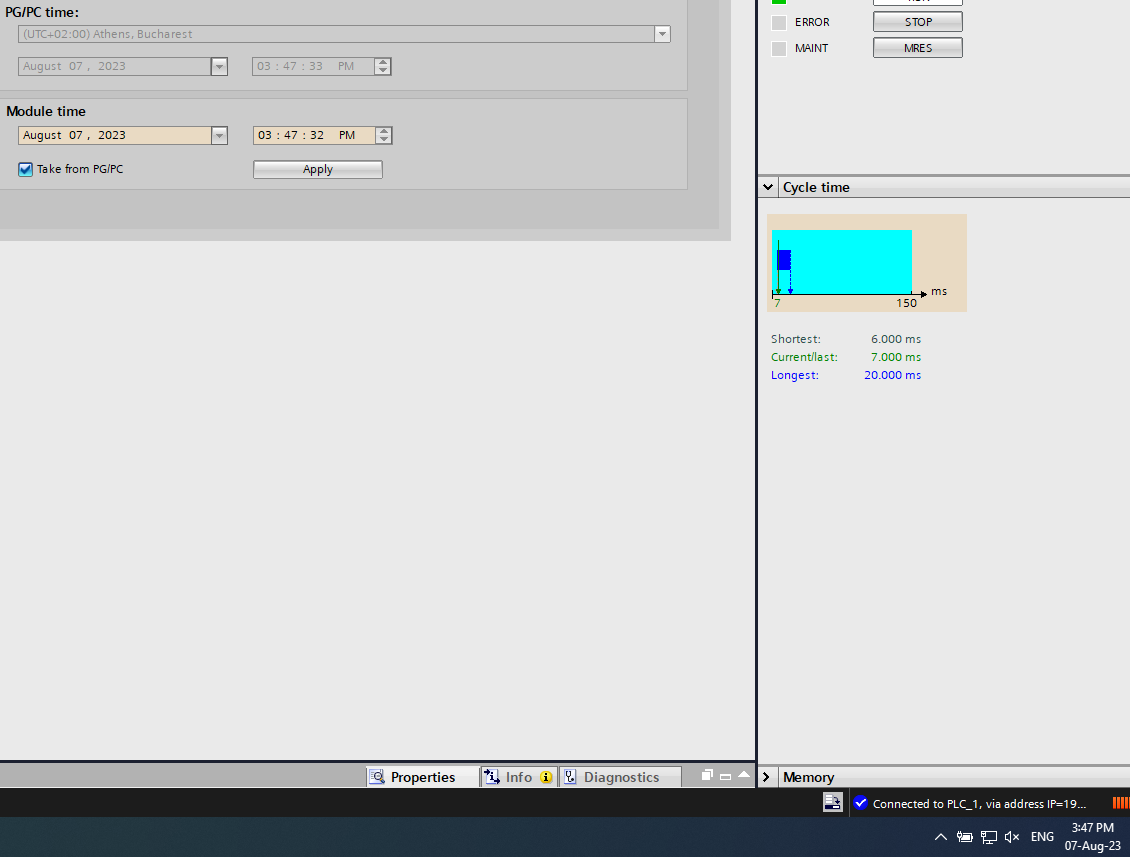Select the Current/last value 7.000 ms
The height and width of the screenshot is (857, 1130).
coord(896,357)
